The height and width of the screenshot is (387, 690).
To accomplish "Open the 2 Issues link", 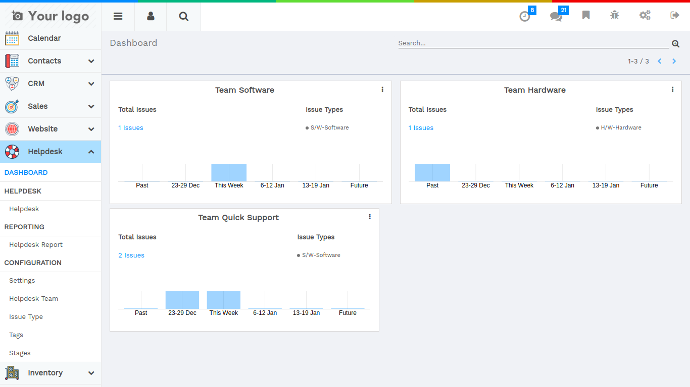I will pyautogui.click(x=131, y=255).
